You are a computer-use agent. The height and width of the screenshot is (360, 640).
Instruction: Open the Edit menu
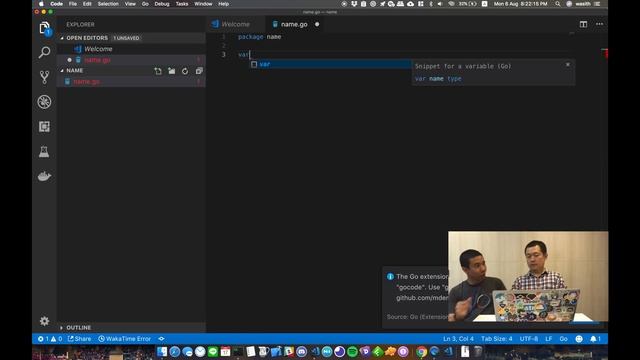click(x=87, y=4)
